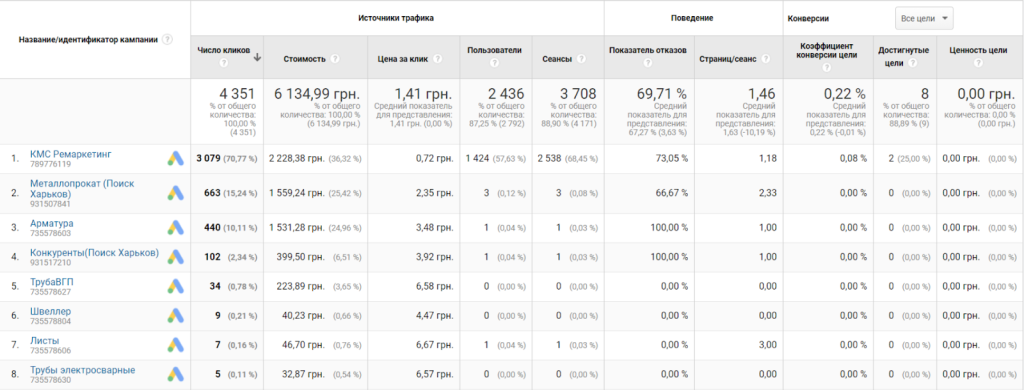Click help icon next to Стоимость header
Screen dimensions: 1024x390
[x=335, y=59]
